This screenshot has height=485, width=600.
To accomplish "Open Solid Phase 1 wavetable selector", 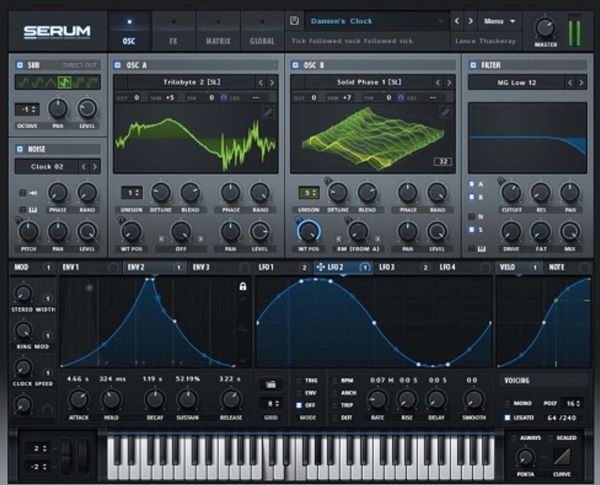I will coord(369,82).
